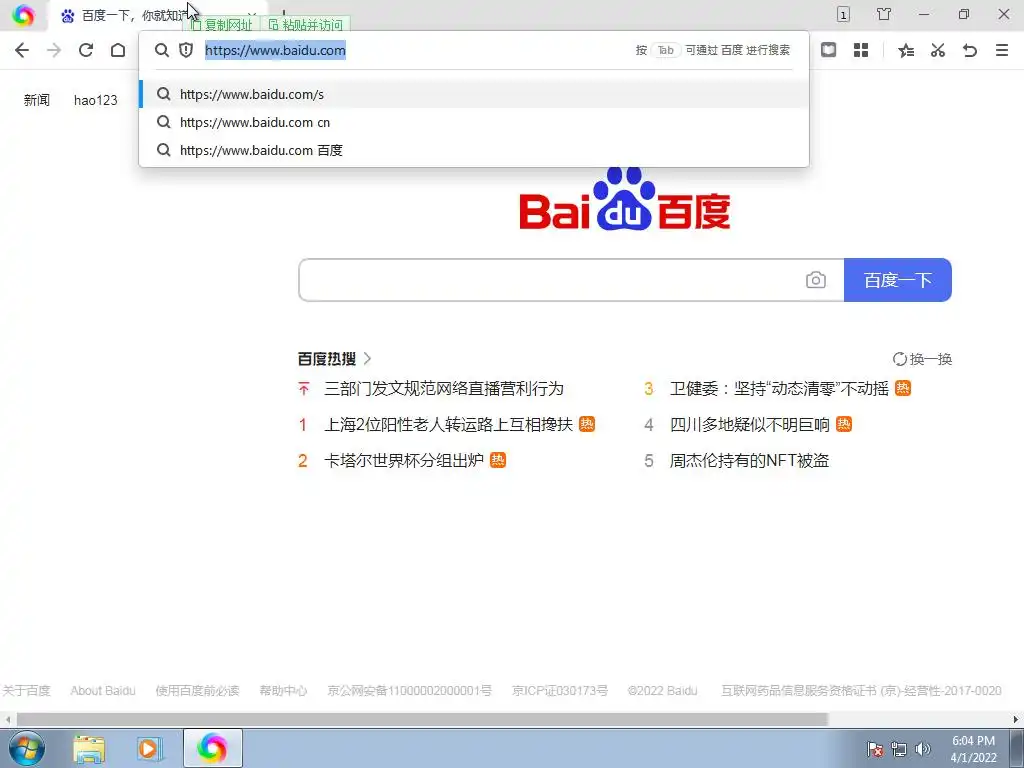Screen dimensions: 1024x768
Task: Switch to the 百度一下 browser tab
Action: click(x=157, y=15)
